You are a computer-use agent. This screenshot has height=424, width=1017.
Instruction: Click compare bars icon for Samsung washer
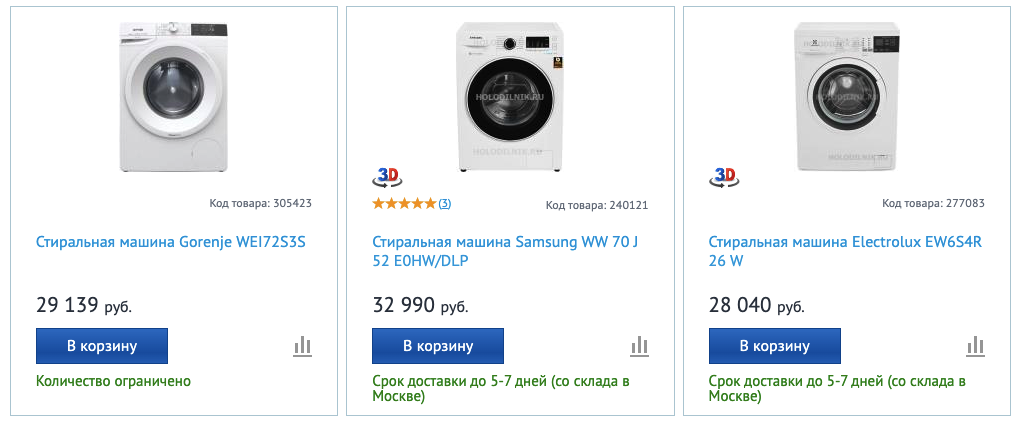tap(640, 347)
